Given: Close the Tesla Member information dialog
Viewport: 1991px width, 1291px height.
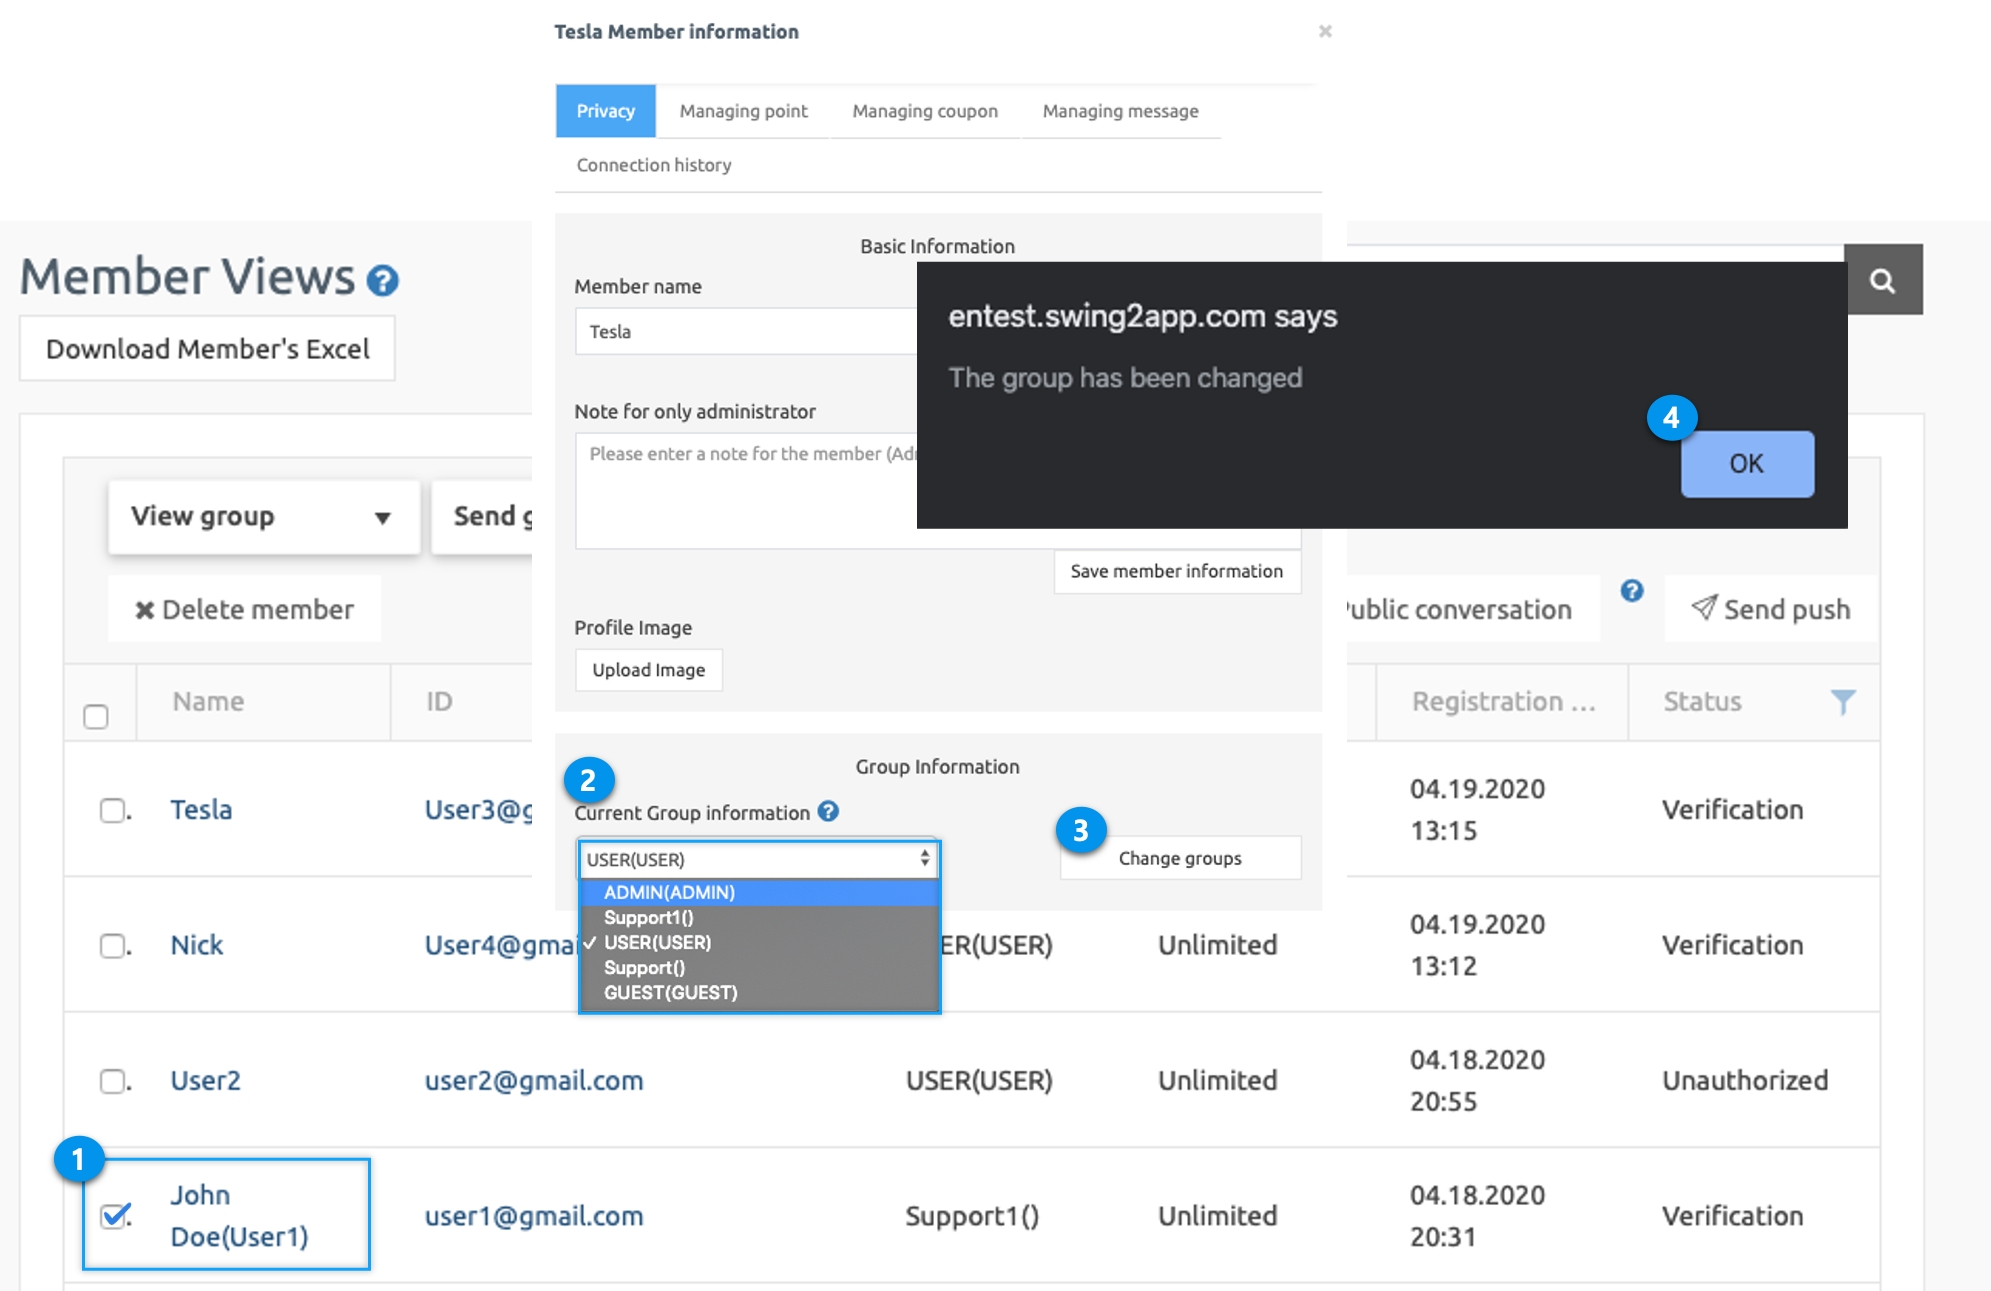Looking at the screenshot, I should point(1325,31).
